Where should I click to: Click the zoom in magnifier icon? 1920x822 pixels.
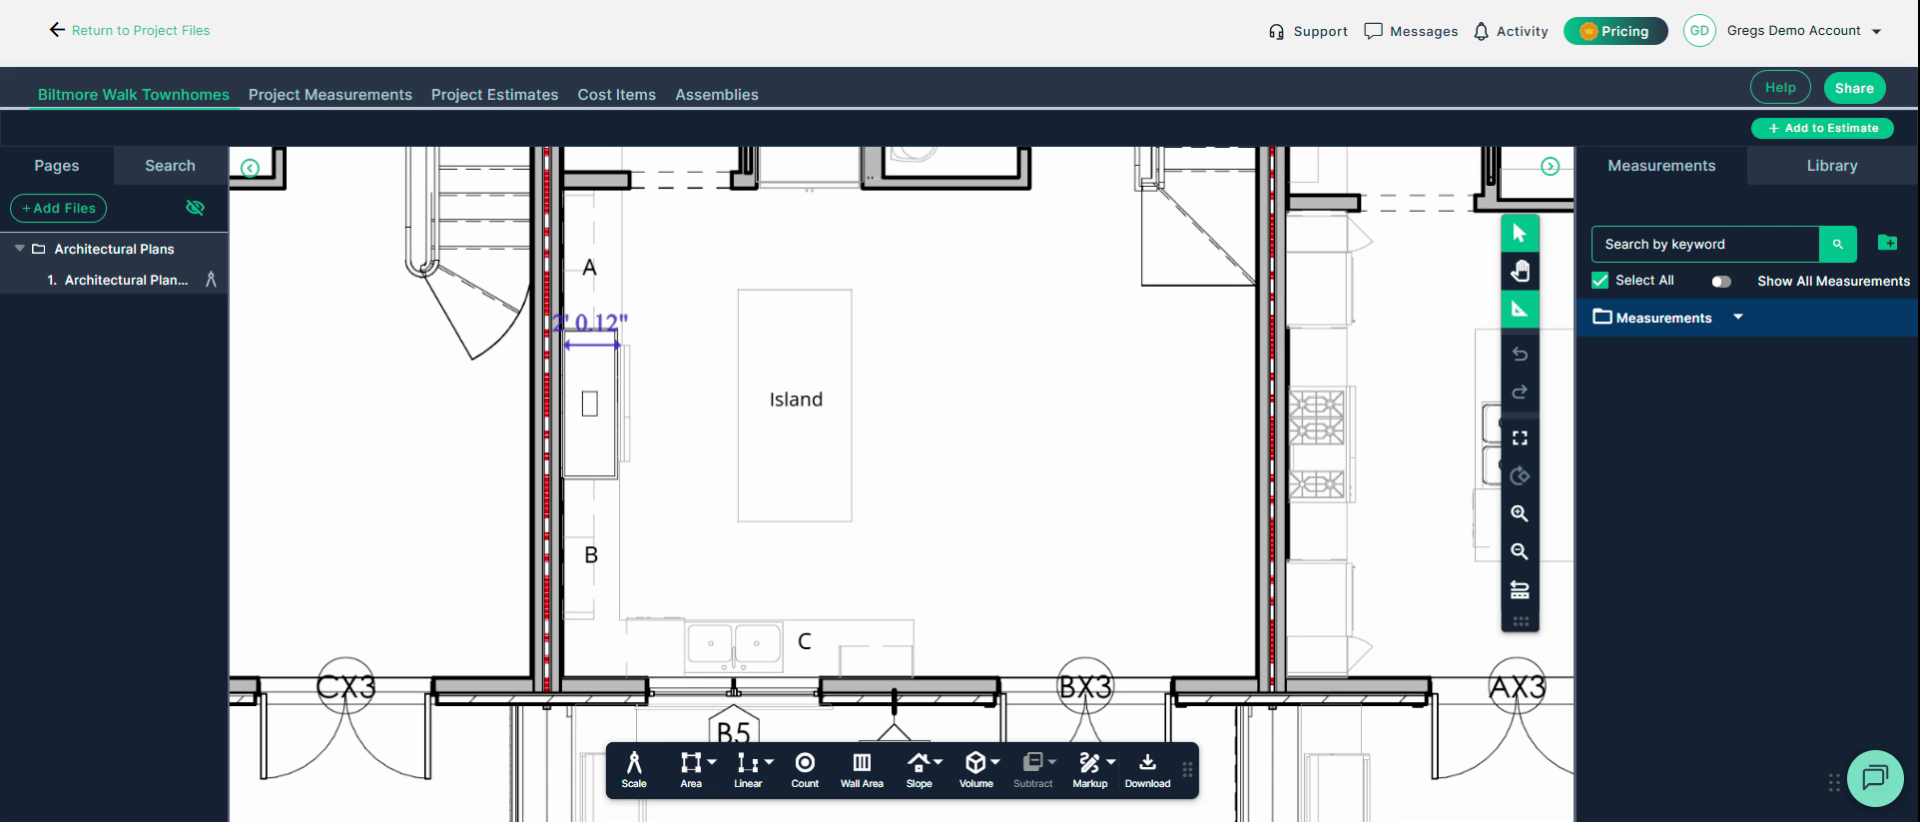pos(1520,514)
